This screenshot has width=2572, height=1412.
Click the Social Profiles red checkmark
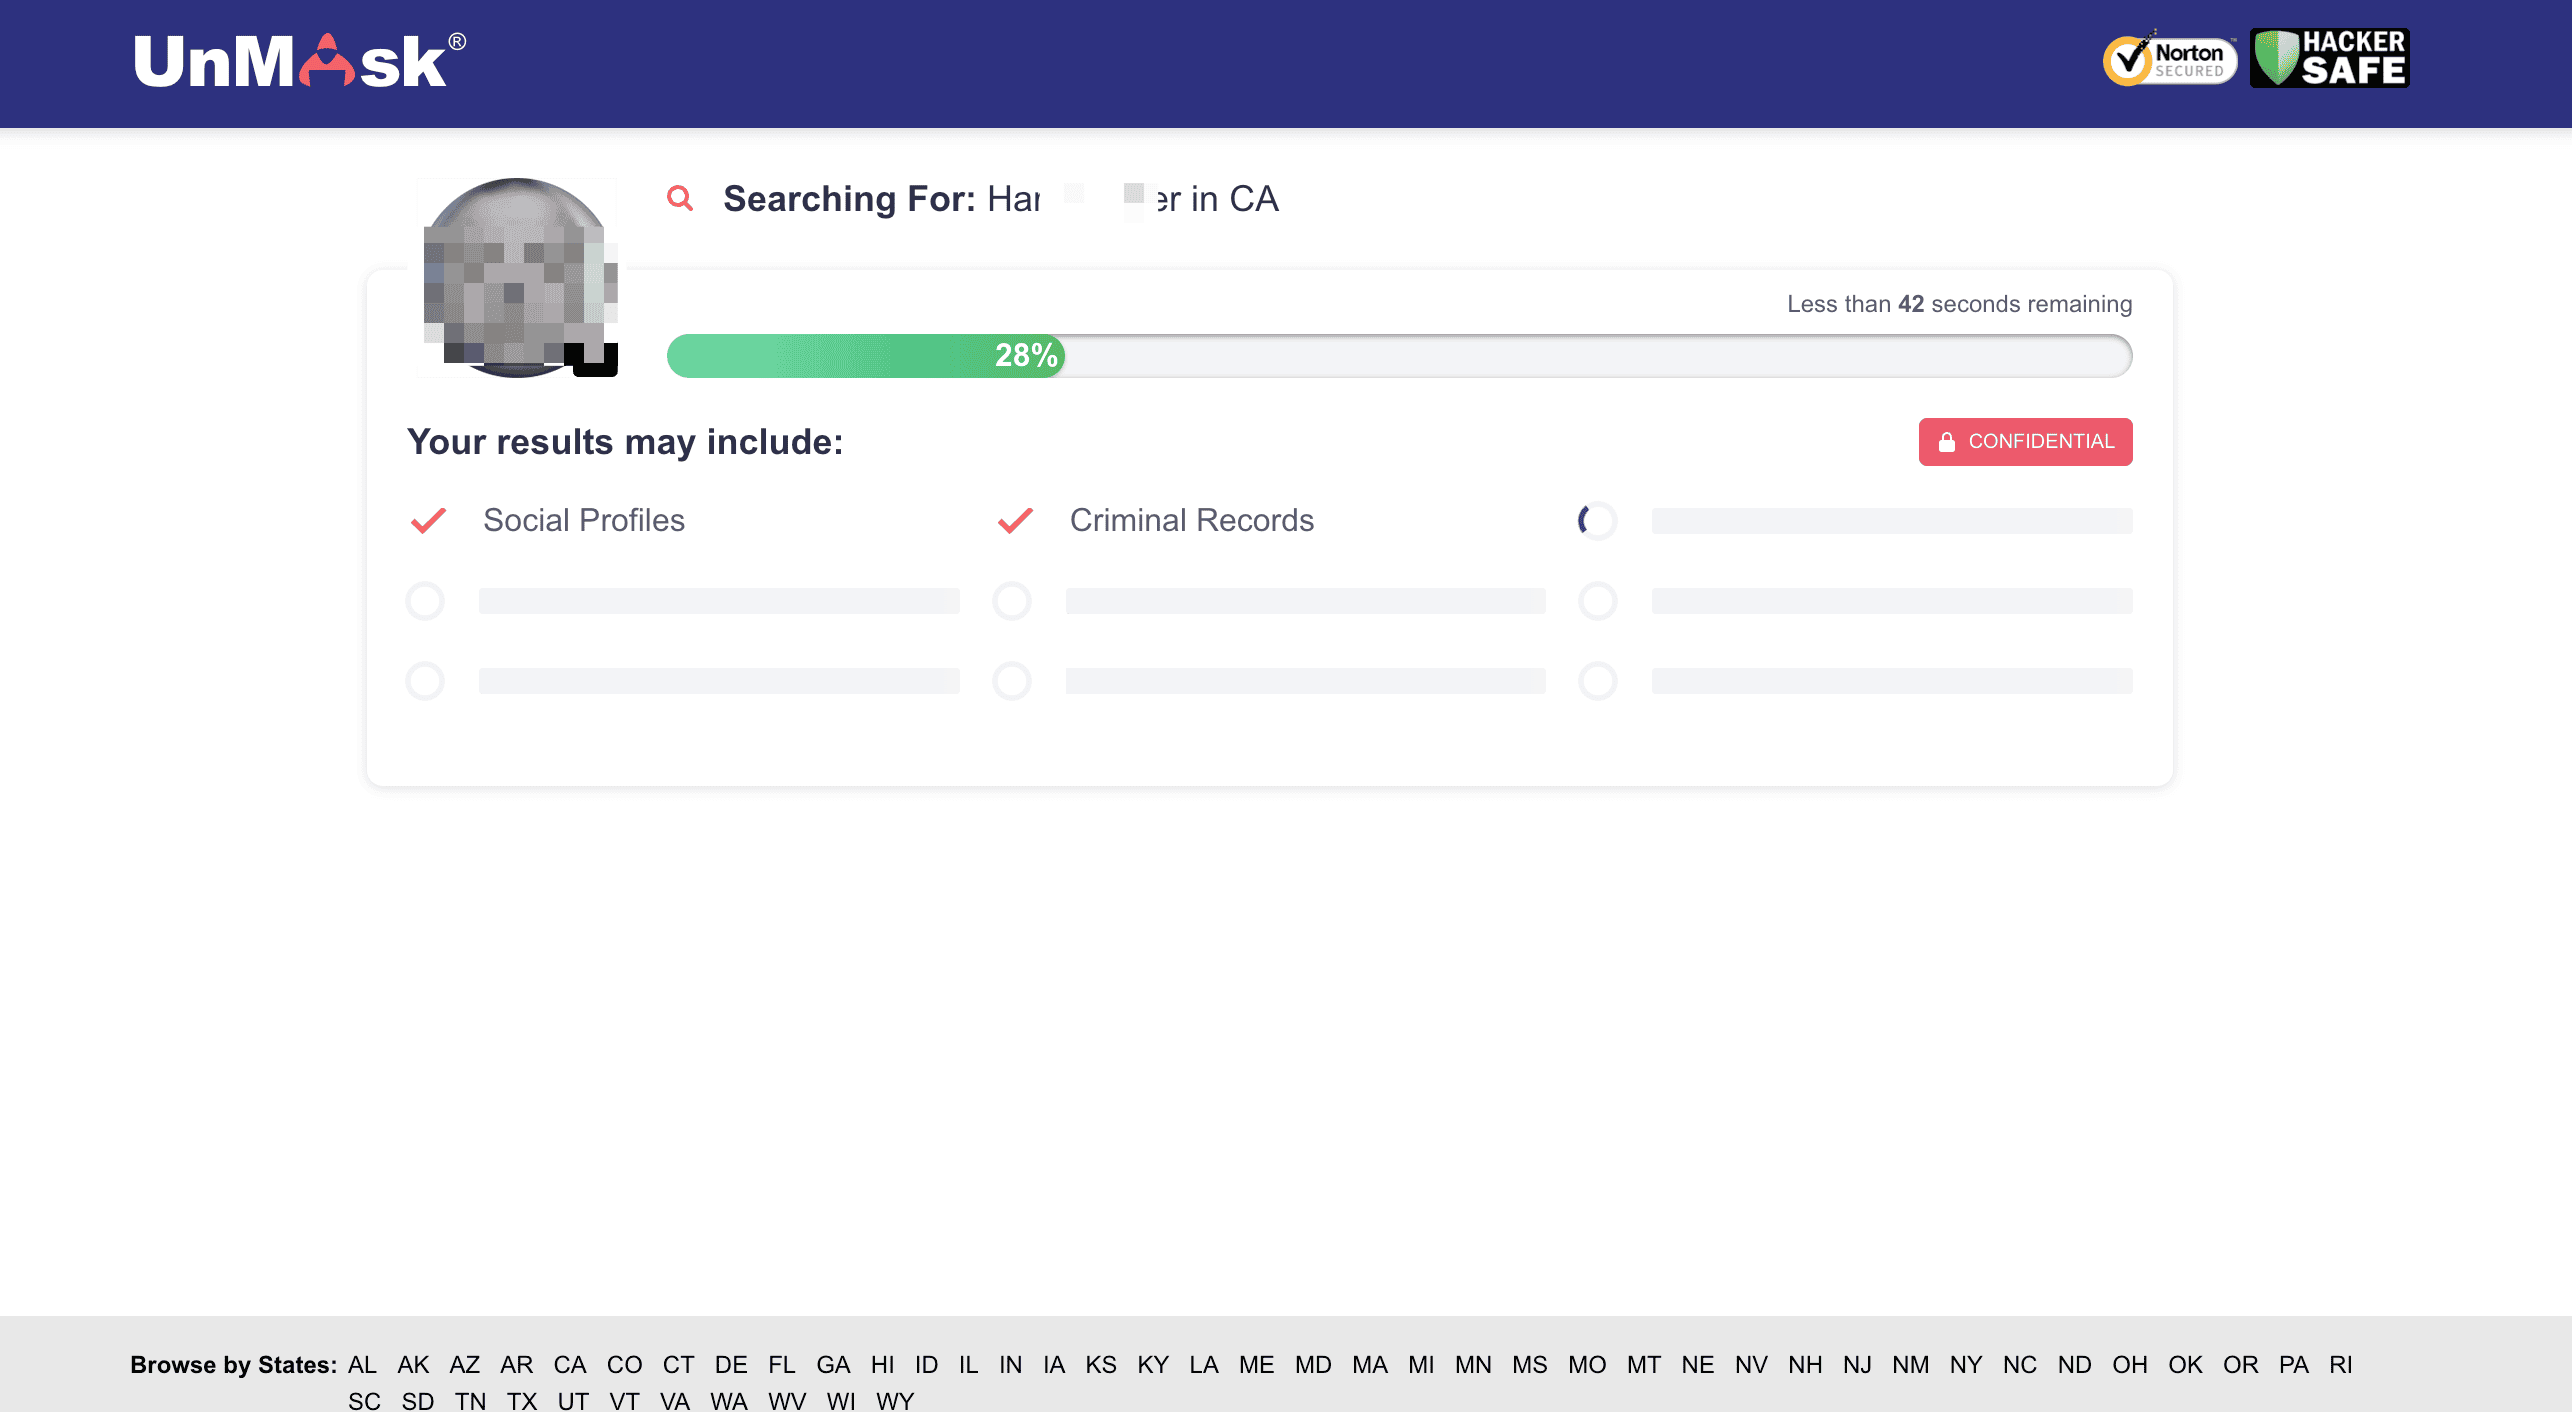point(428,521)
